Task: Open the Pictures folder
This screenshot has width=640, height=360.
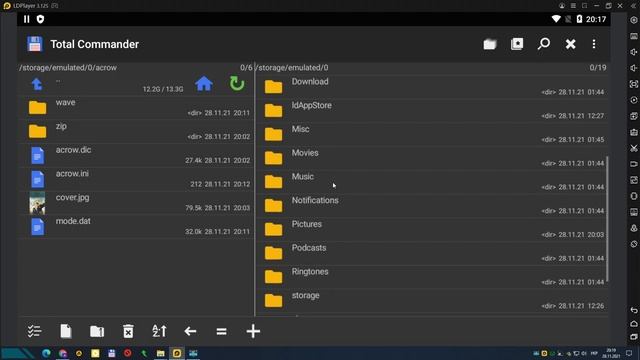Action: (432, 229)
